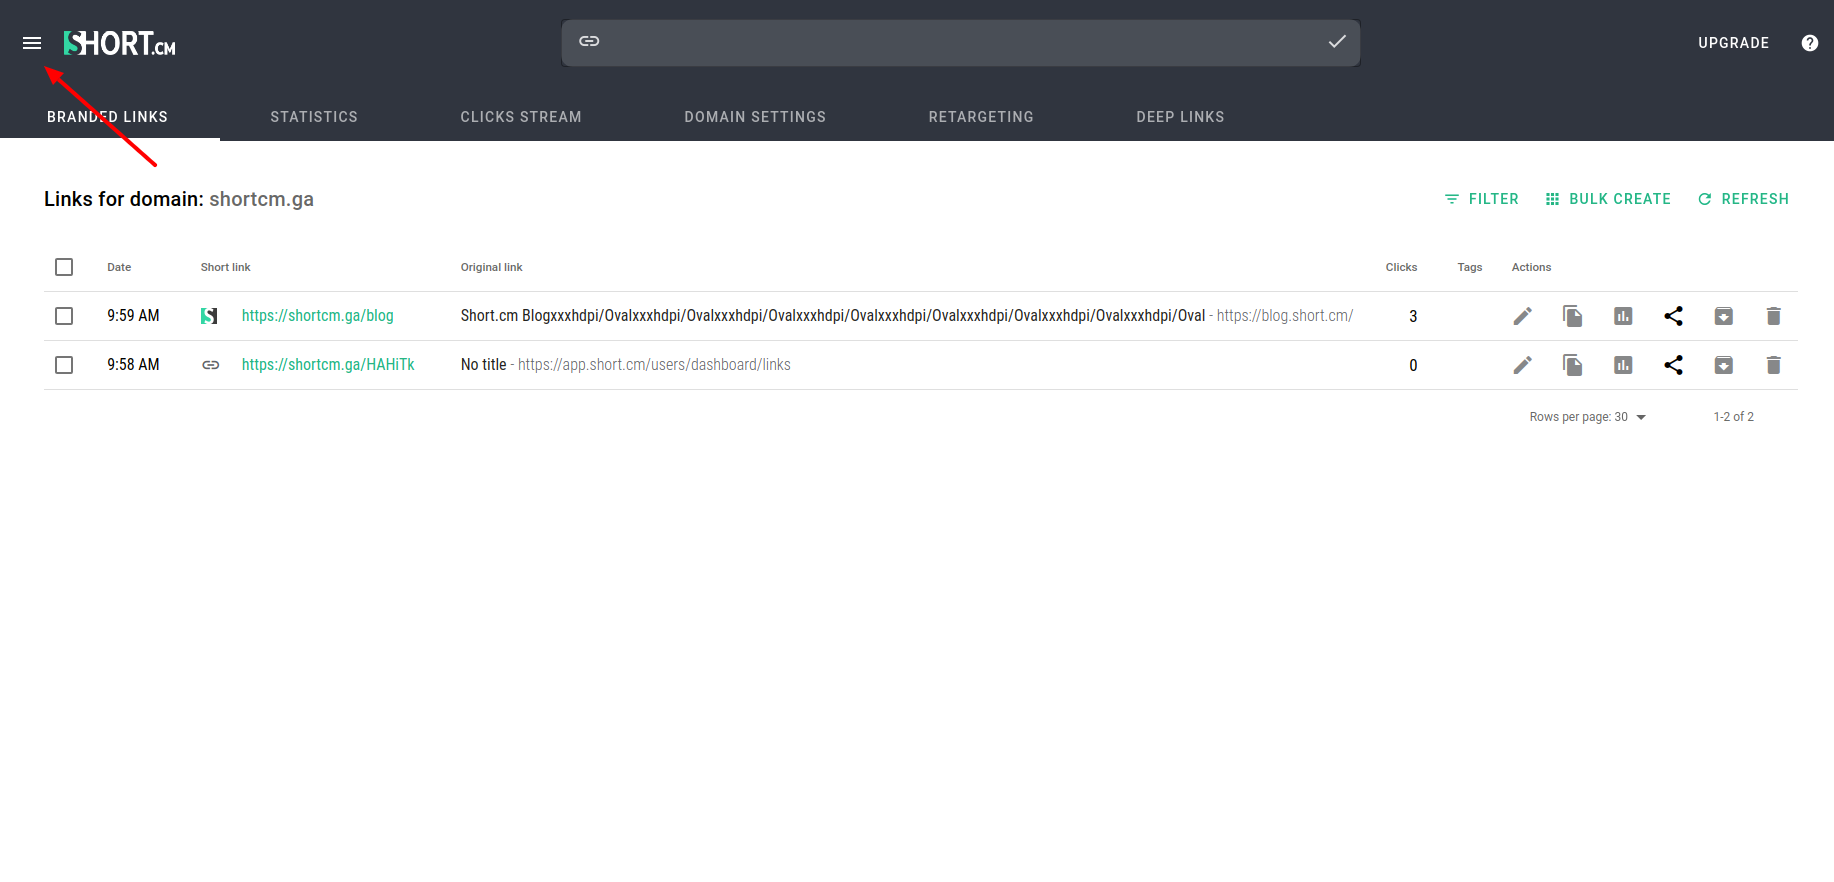Switch to the Branded Links tab
Image resolution: width=1834 pixels, height=882 pixels.
click(x=108, y=117)
